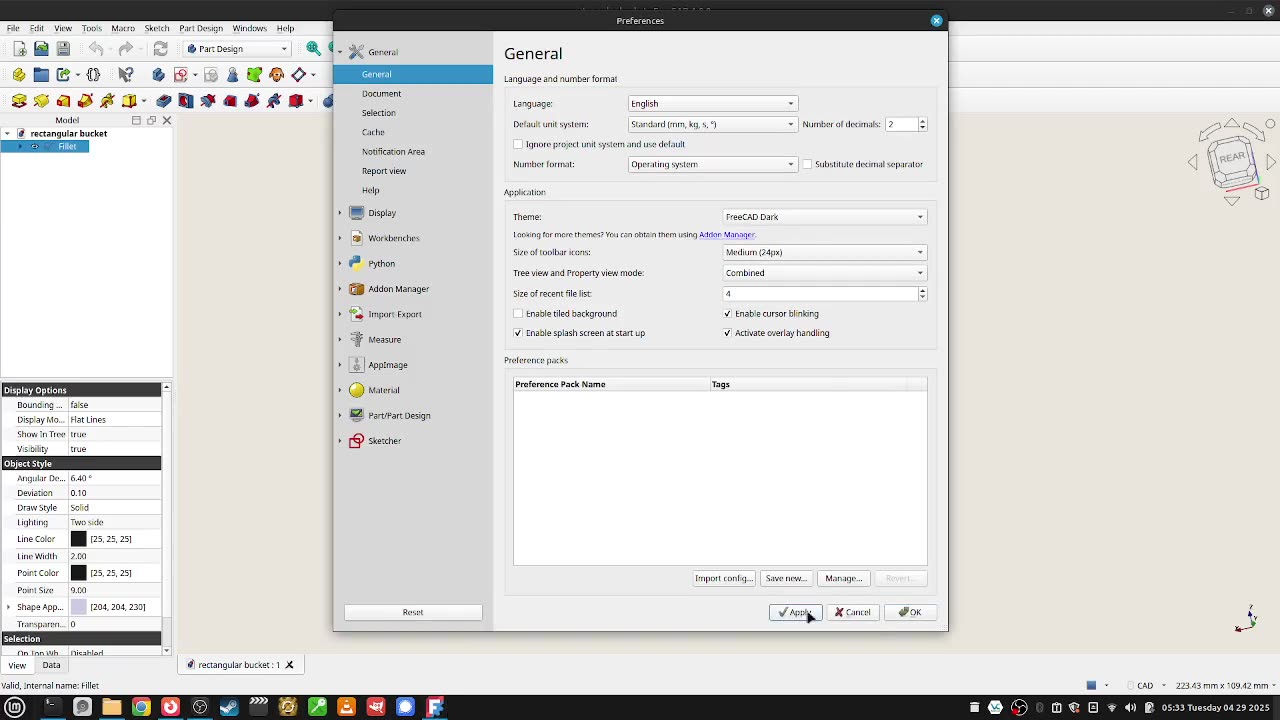
Task: Enable Ignore project unit system checkbox
Action: point(518,144)
